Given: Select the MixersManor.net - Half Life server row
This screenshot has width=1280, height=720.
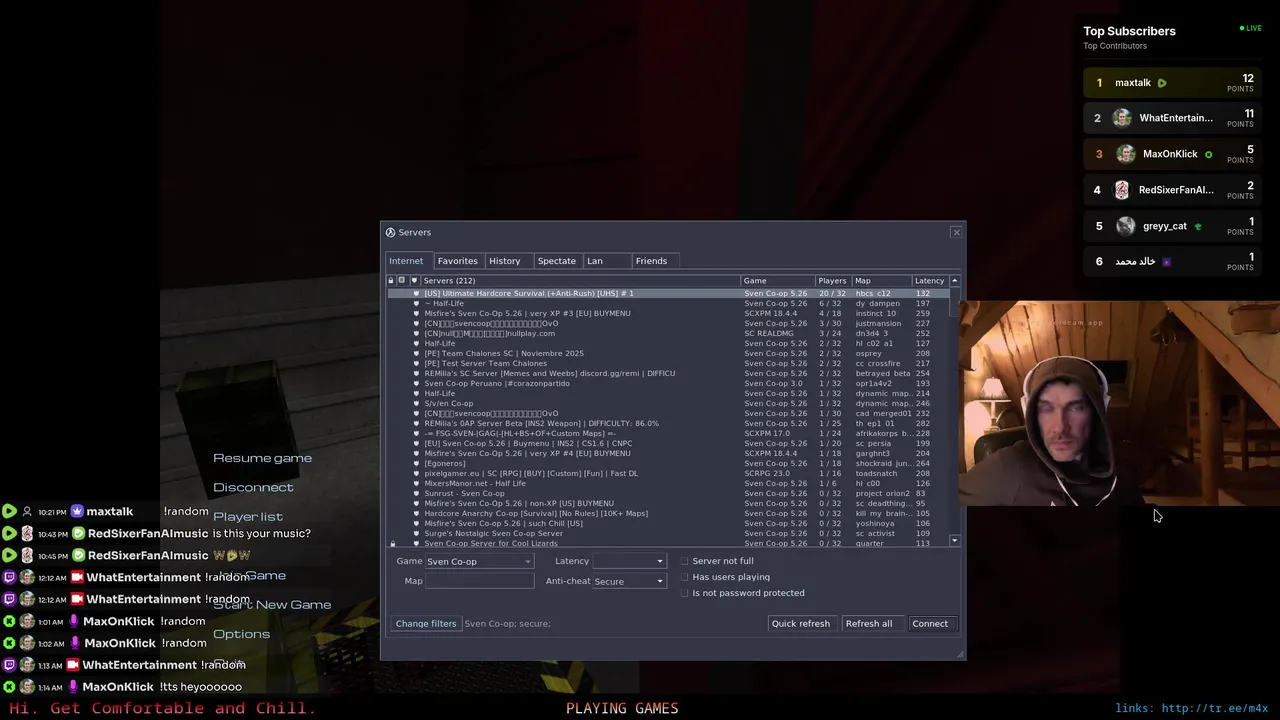Looking at the screenshot, I should [668, 484].
